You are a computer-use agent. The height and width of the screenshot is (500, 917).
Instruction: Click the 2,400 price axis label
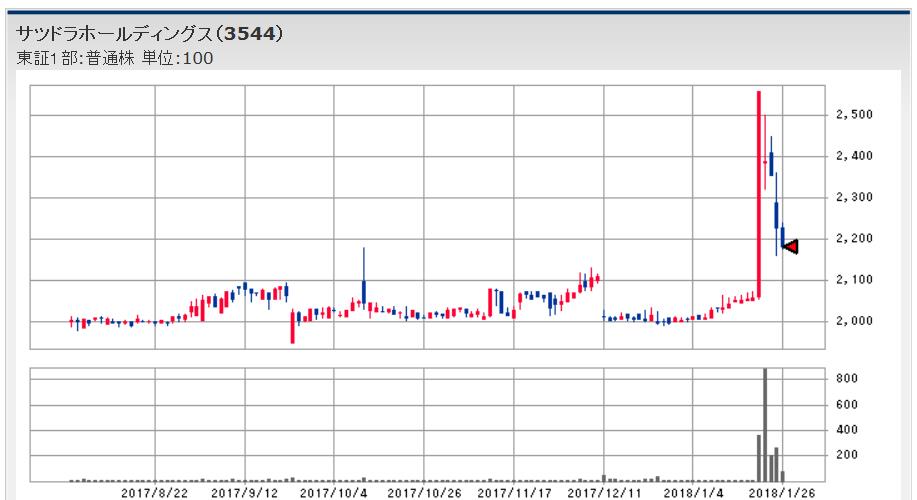click(x=854, y=156)
